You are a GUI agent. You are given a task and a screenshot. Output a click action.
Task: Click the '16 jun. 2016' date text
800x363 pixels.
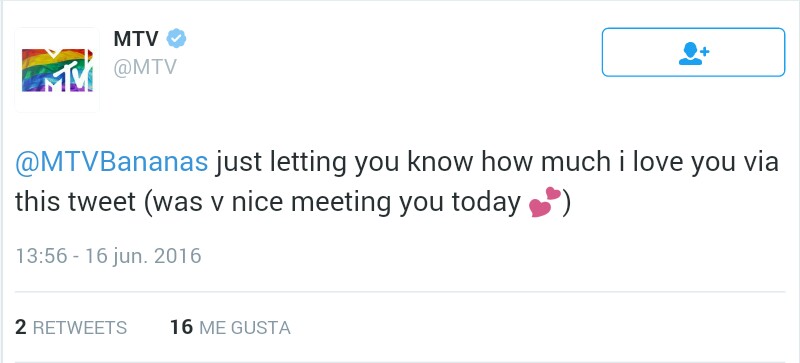(143, 256)
